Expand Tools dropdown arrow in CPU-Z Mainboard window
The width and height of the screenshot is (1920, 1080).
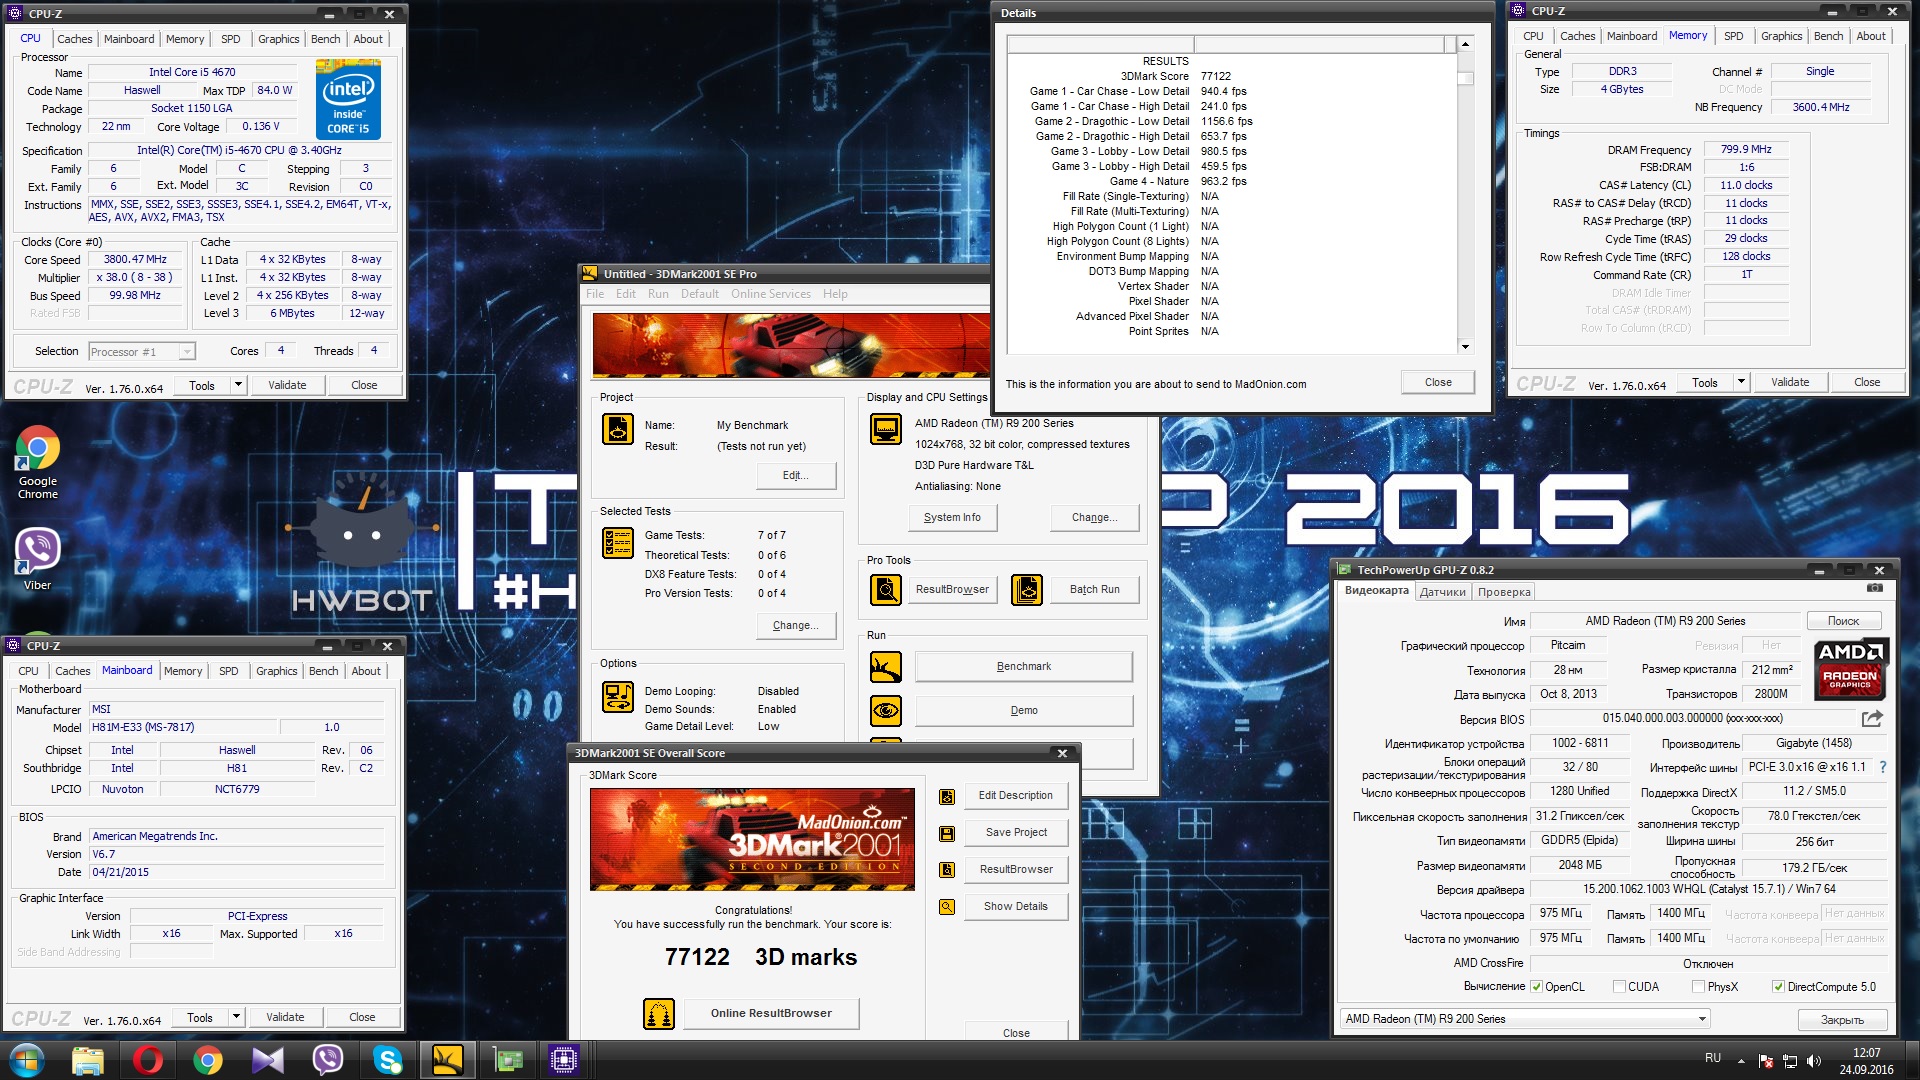click(236, 1017)
